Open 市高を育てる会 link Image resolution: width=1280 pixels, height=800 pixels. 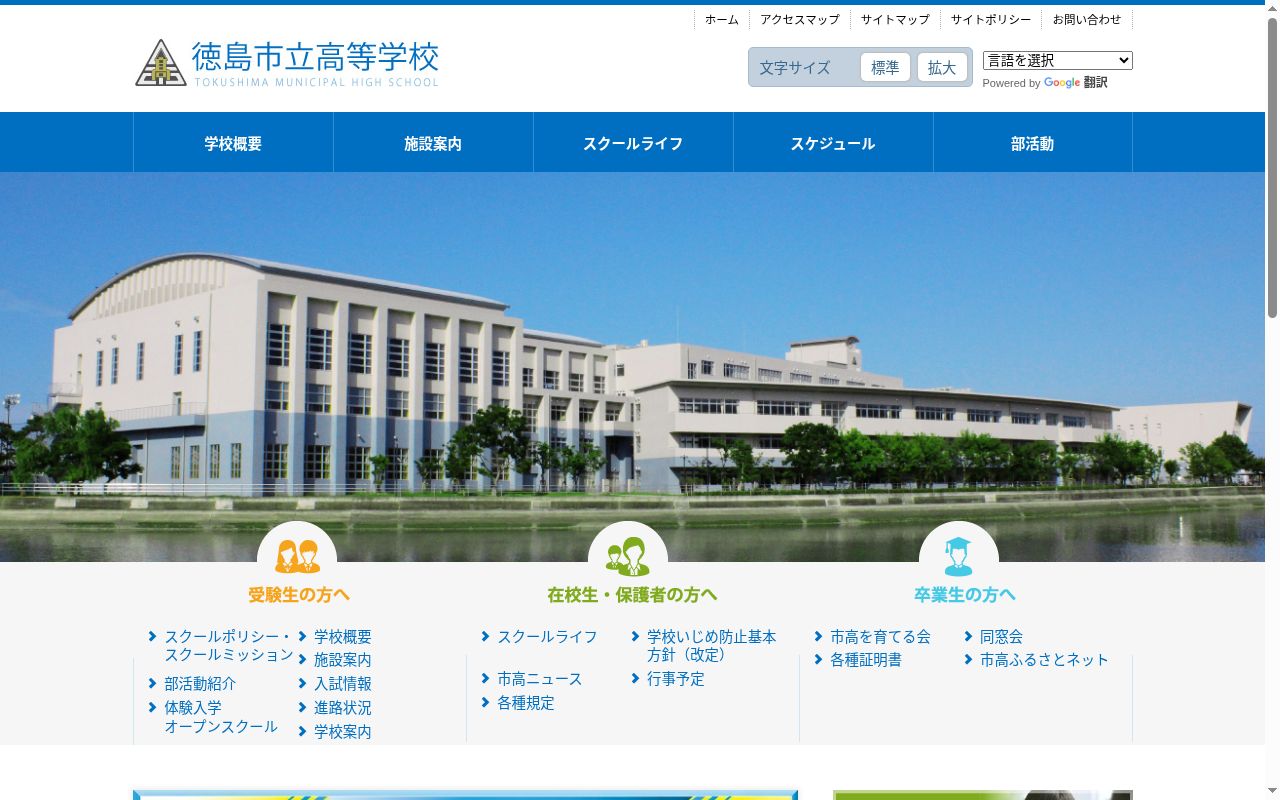(880, 637)
